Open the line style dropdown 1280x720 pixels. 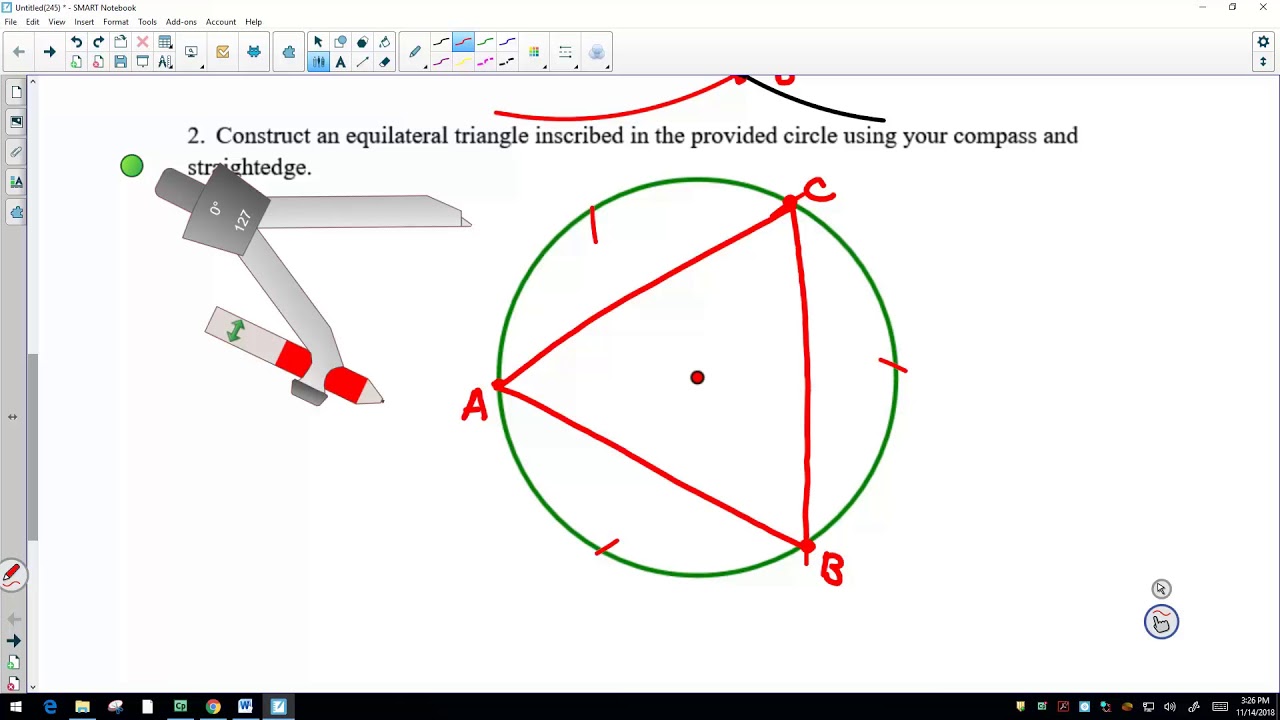[x=566, y=52]
